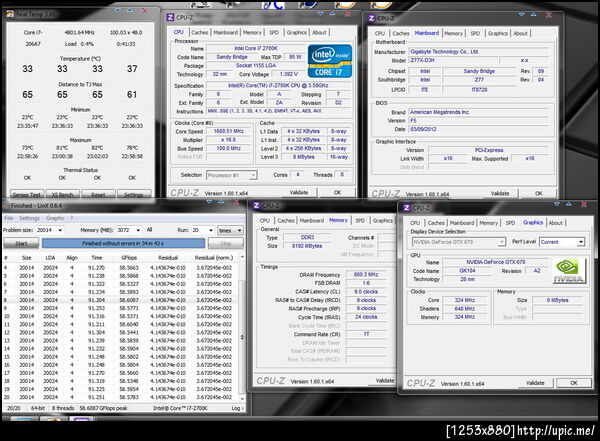Screen dimensions: 600x441
Task: Click Log link in LinX status bar
Action: point(237,408)
